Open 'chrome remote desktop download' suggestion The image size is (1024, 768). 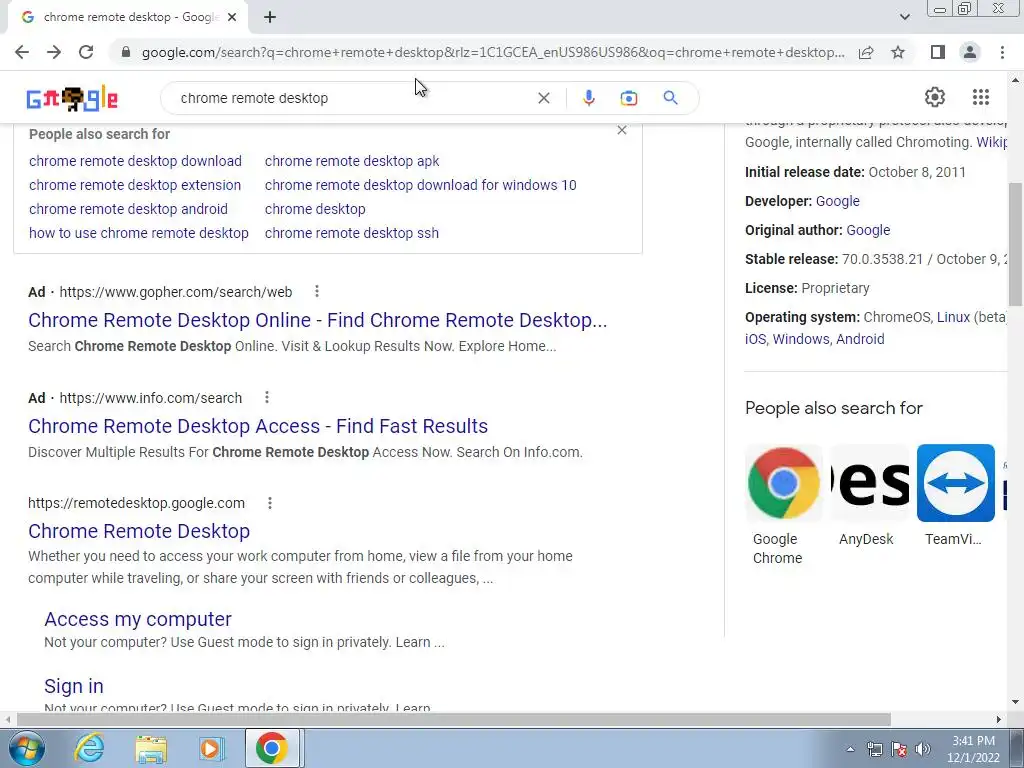[x=135, y=161]
